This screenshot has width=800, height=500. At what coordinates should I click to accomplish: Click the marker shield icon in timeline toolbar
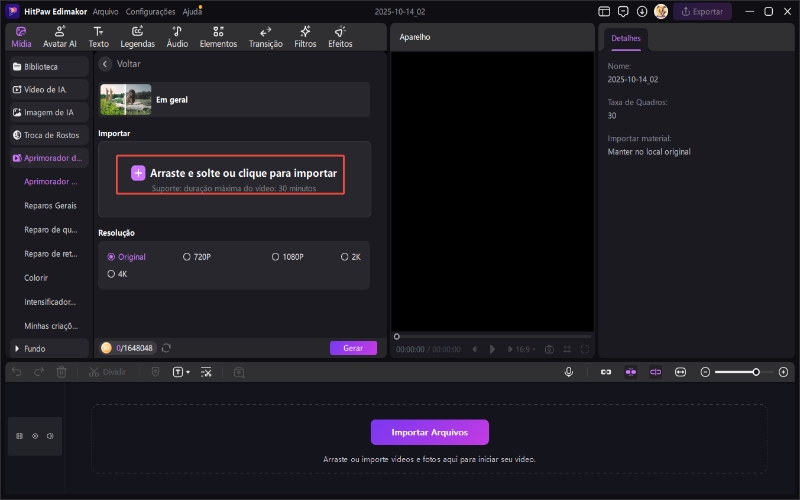click(156, 372)
